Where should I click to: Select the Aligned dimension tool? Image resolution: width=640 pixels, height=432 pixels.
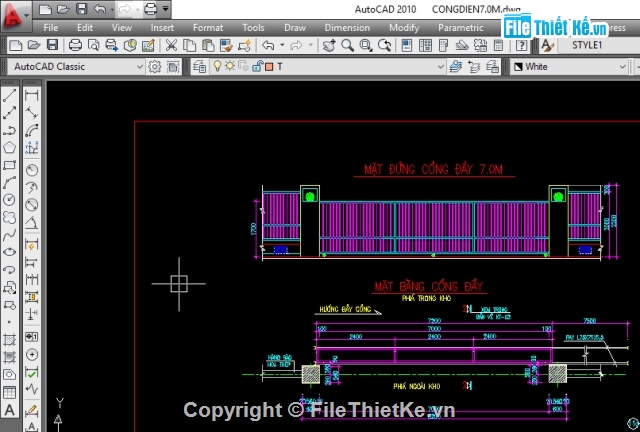click(31, 113)
